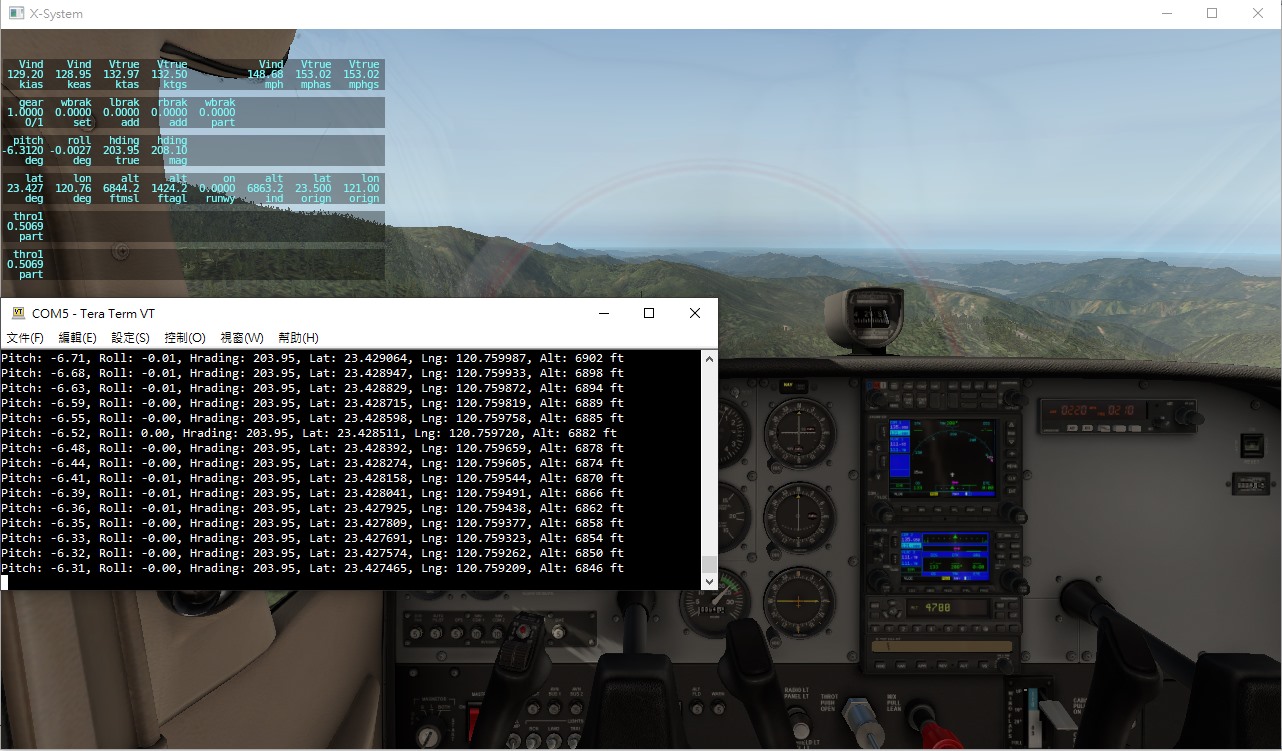
Task: Open the 文件(F) file menu
Action: point(25,338)
